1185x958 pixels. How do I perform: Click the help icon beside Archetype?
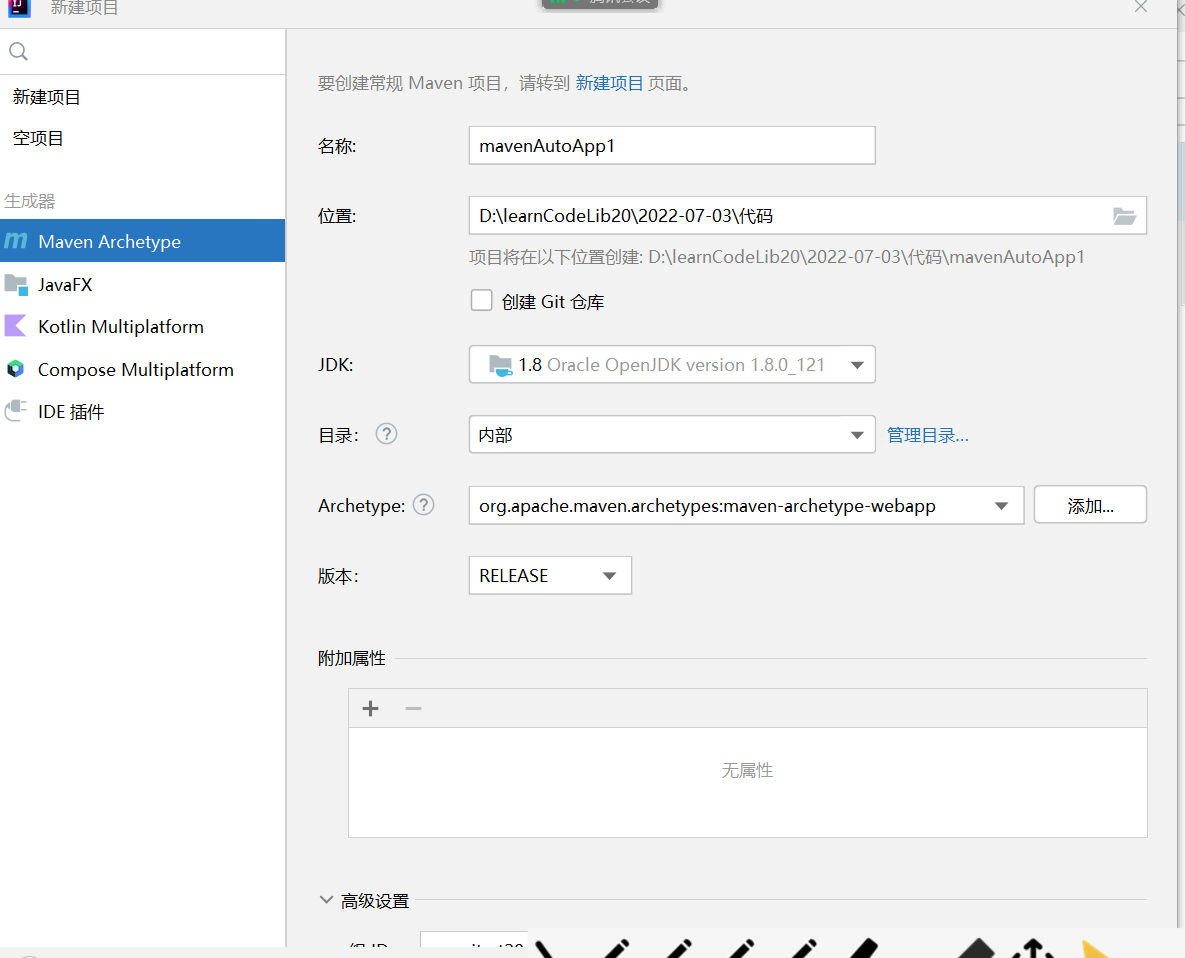coord(424,505)
